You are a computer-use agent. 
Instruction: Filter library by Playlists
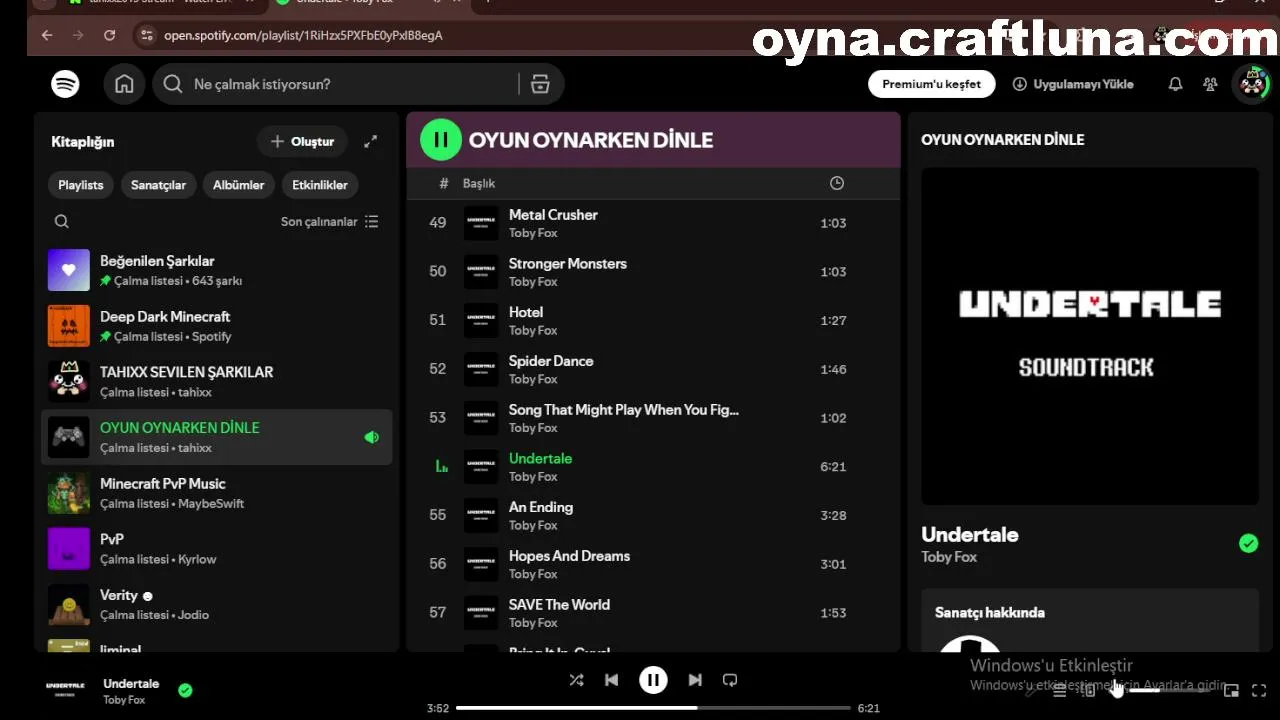81,185
